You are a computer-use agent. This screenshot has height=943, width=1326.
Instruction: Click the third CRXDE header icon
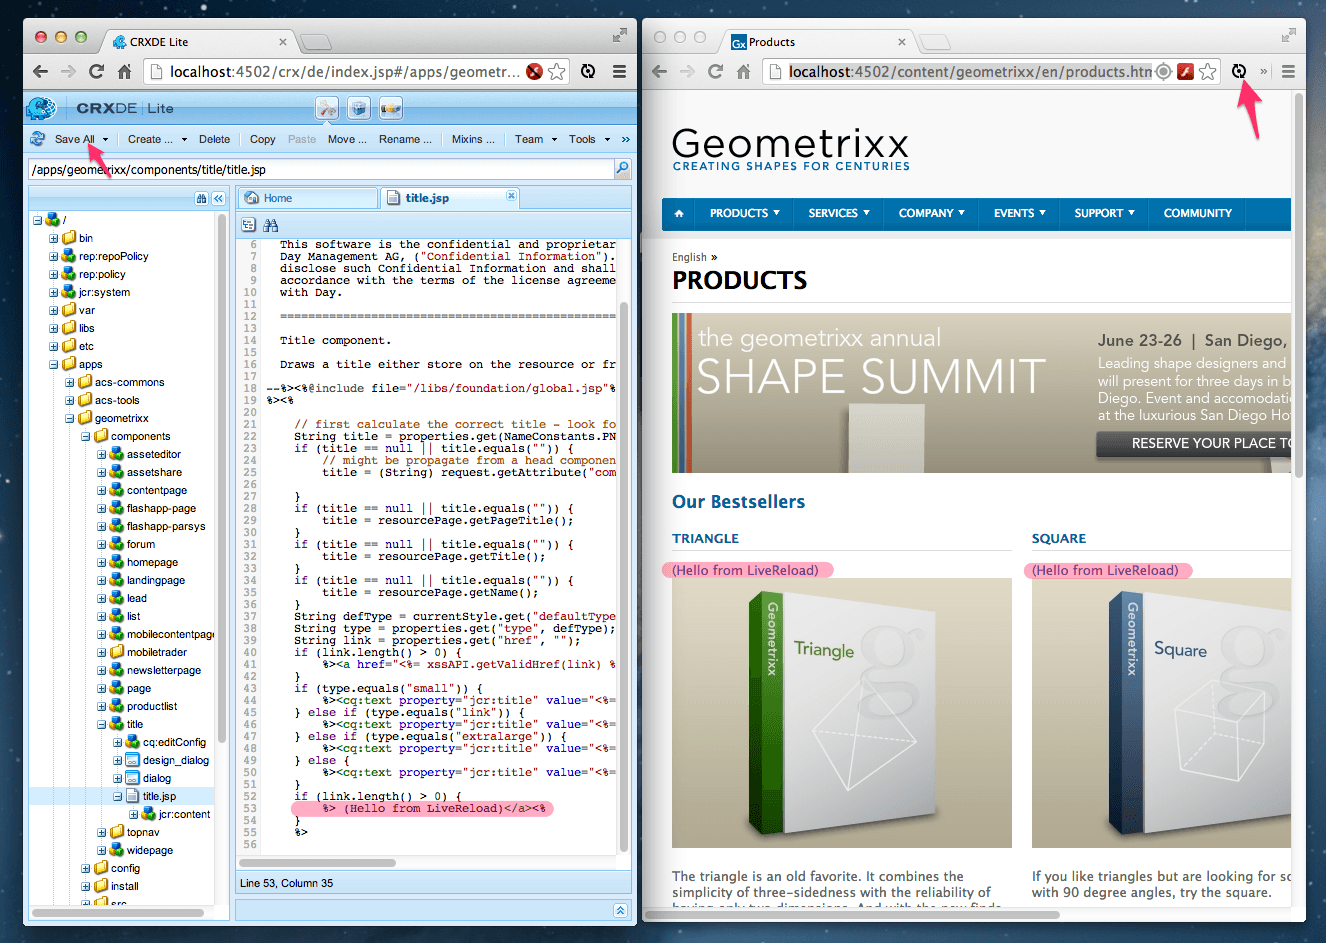391,108
